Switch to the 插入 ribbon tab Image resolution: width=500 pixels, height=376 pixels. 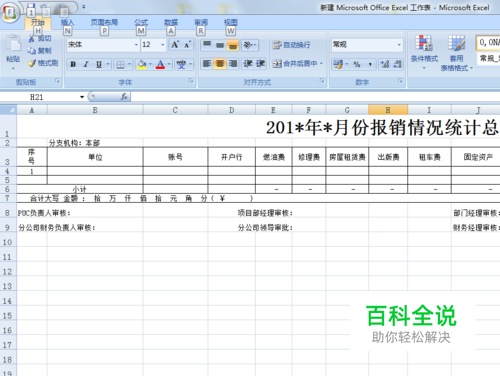[67, 22]
